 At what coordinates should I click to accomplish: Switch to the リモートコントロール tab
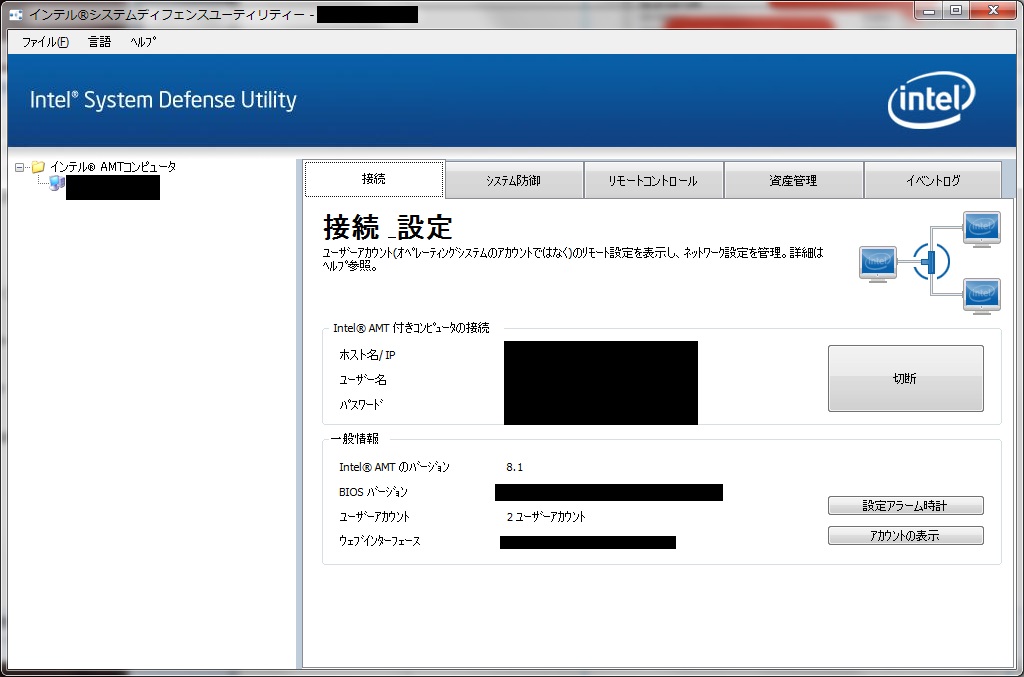point(653,180)
